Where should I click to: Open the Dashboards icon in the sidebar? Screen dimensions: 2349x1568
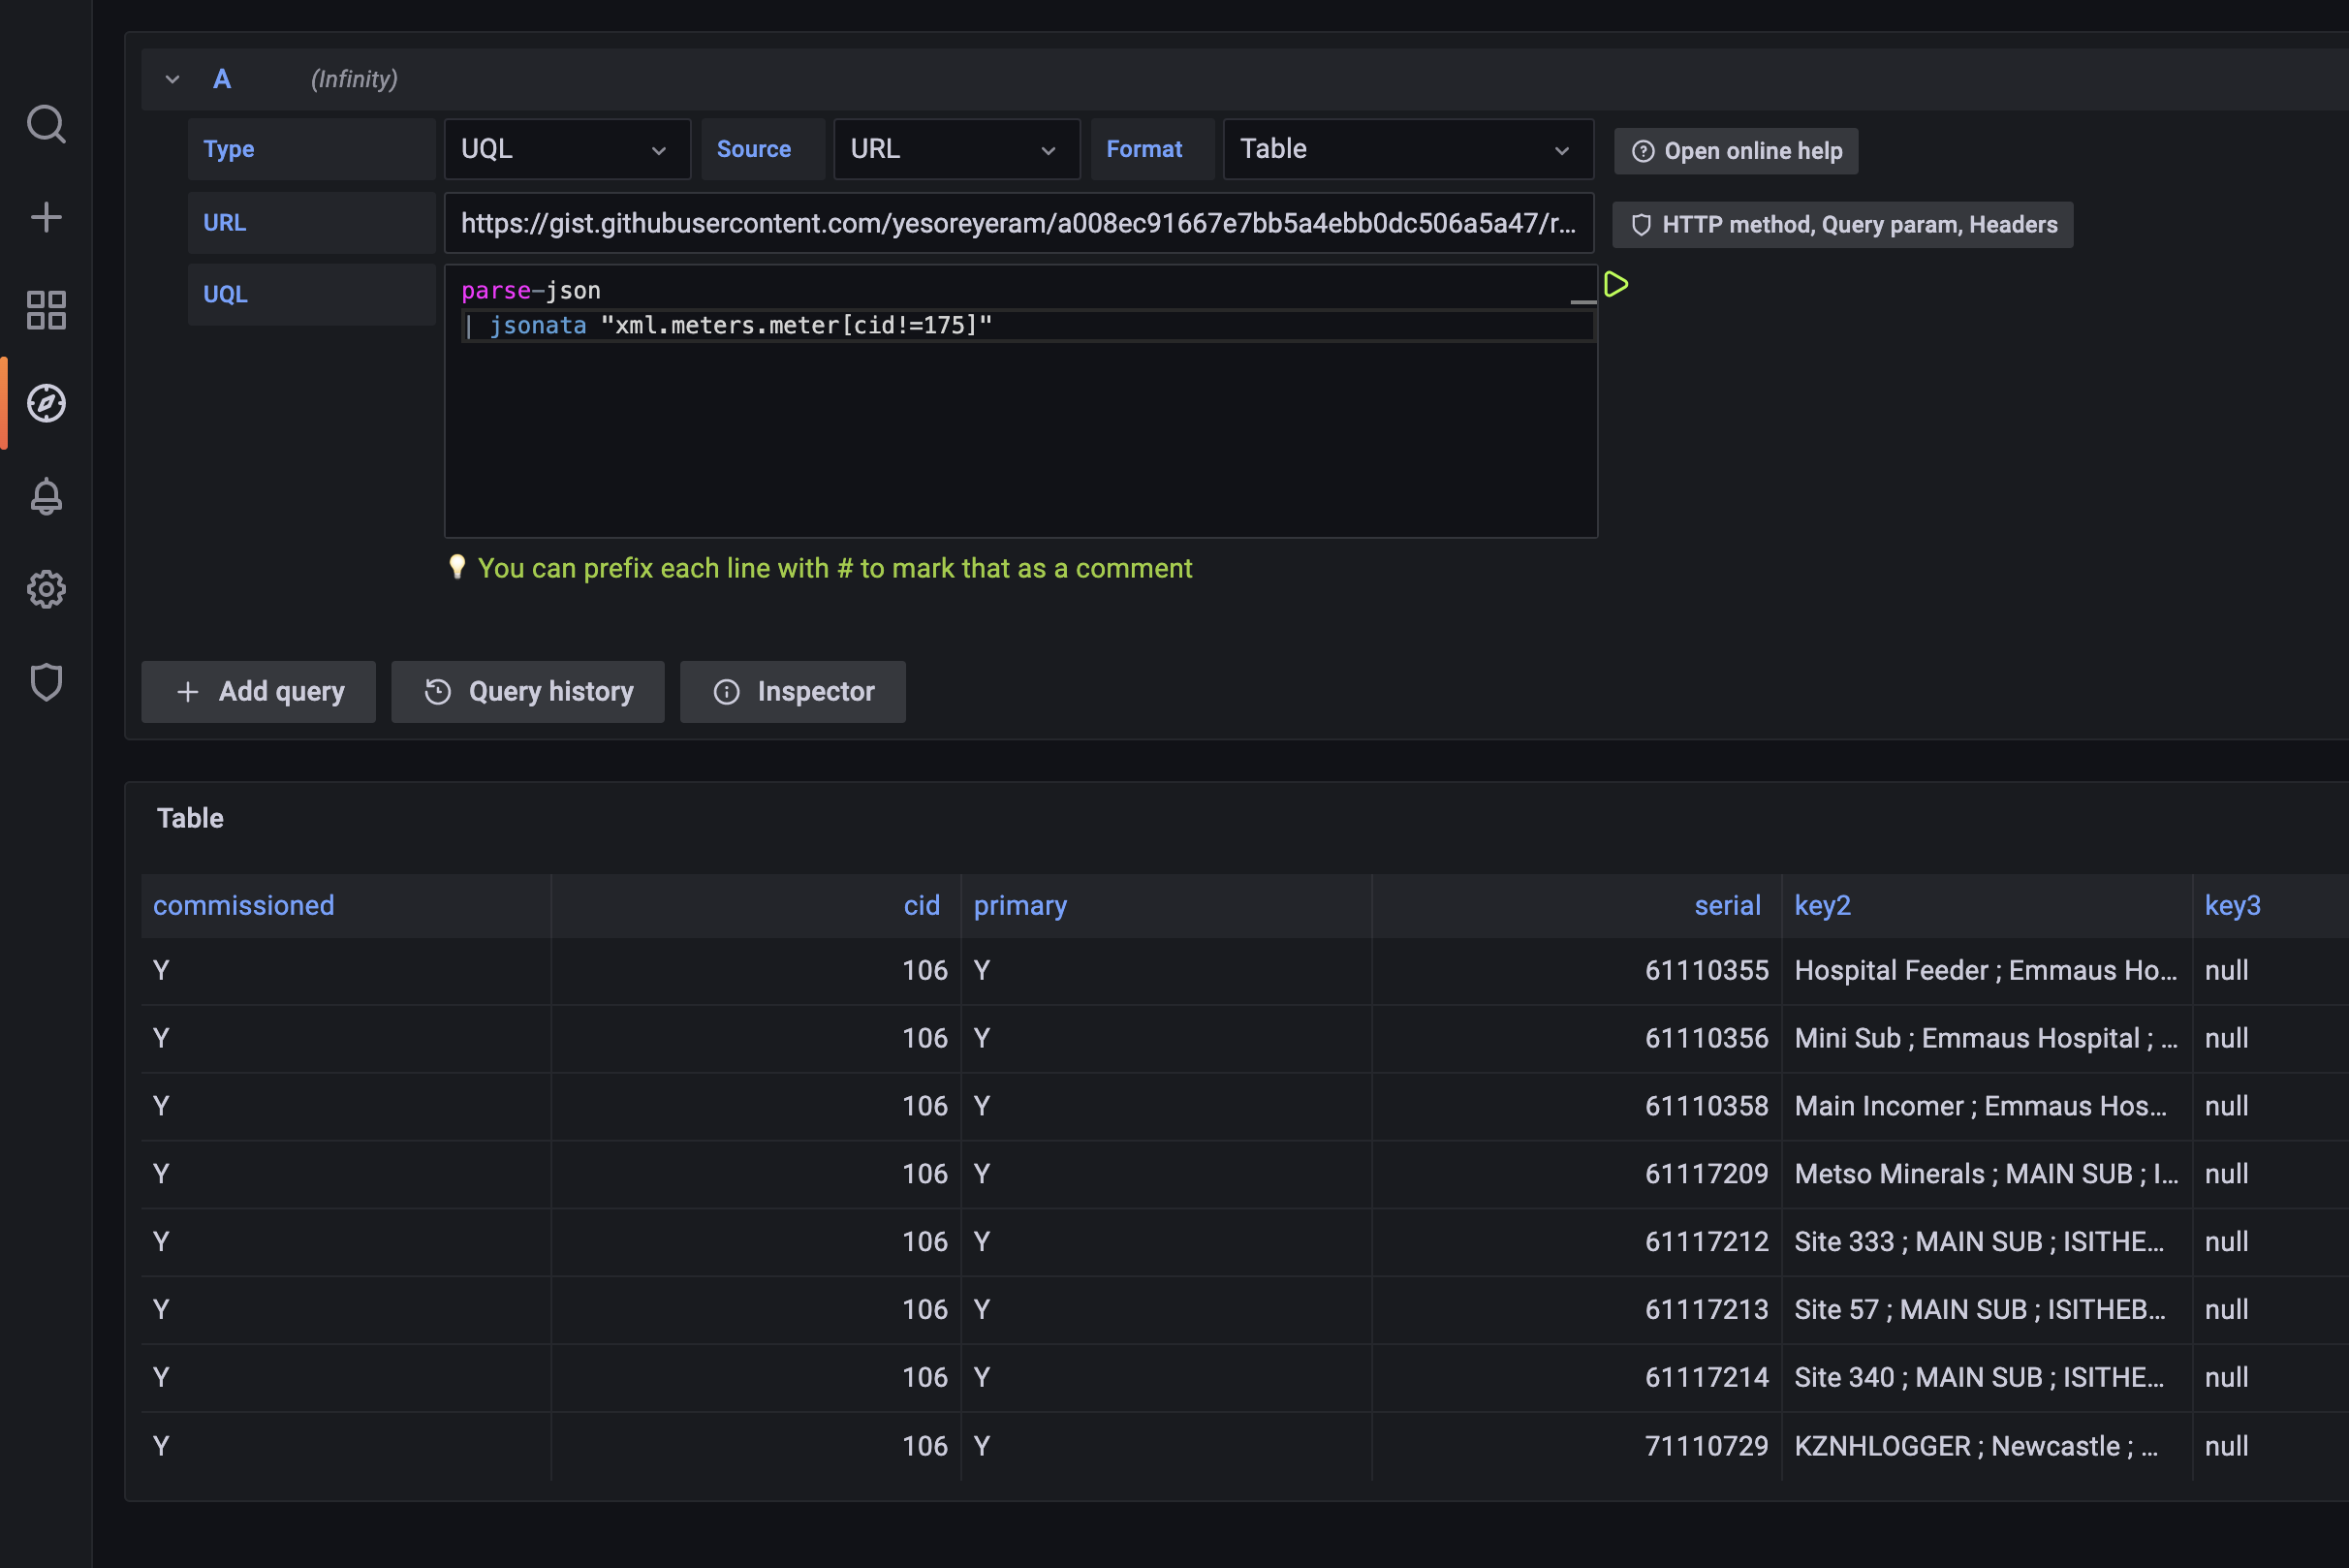[46, 310]
